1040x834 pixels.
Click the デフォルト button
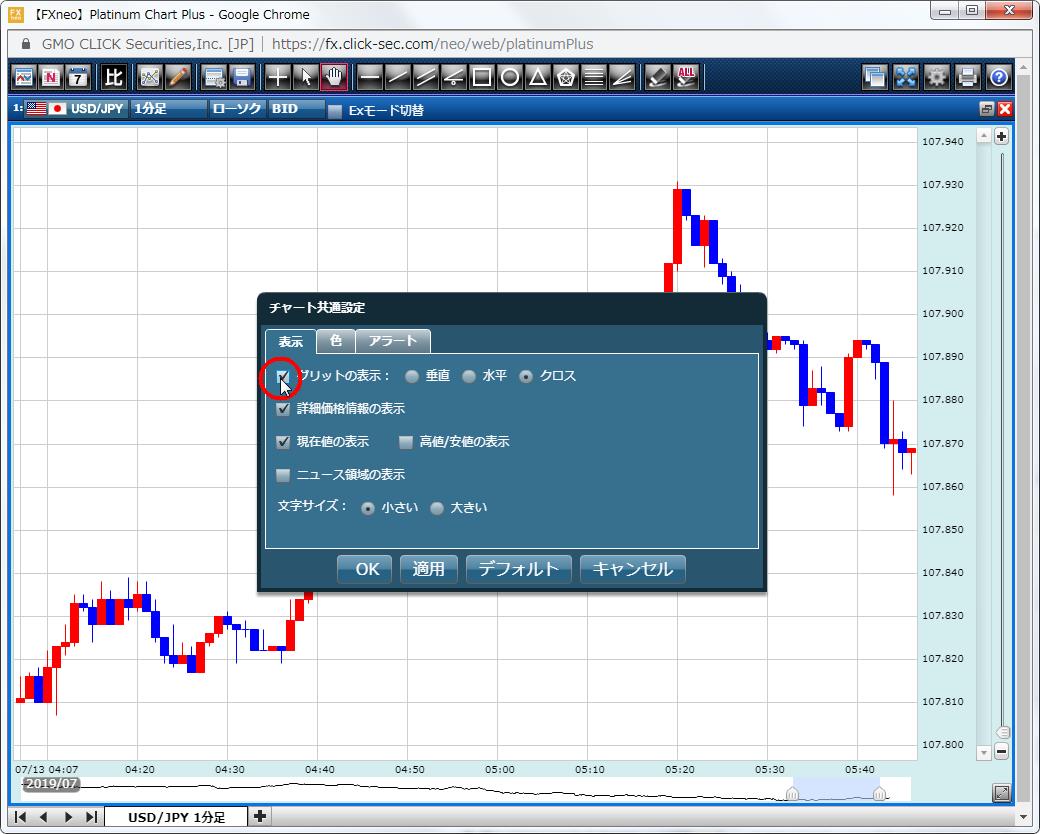[518, 568]
